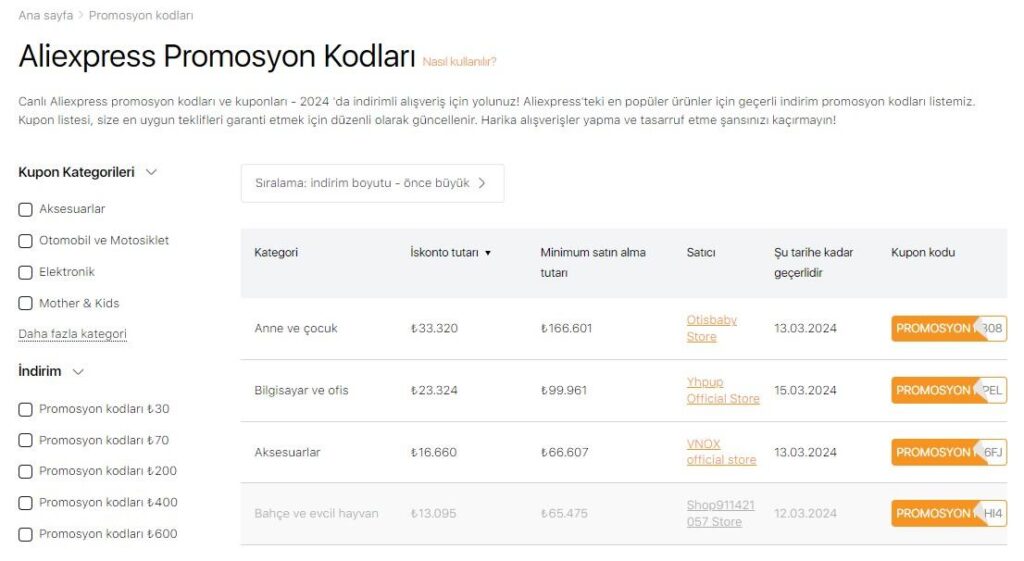This screenshot has width=1024, height=561.
Task: Click the 12.03.2024 expiry date
Action: point(805,513)
